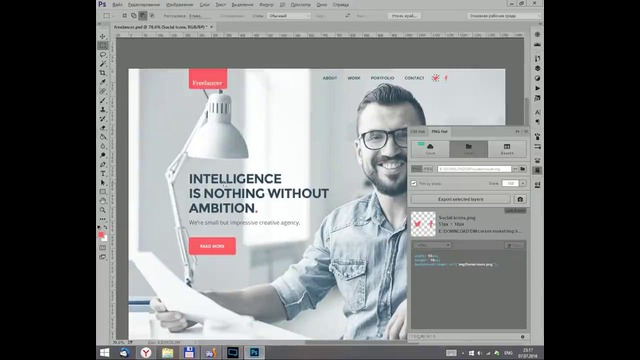Select the Healing Brush tool
The image size is (640, 360).
pyautogui.click(x=103, y=91)
